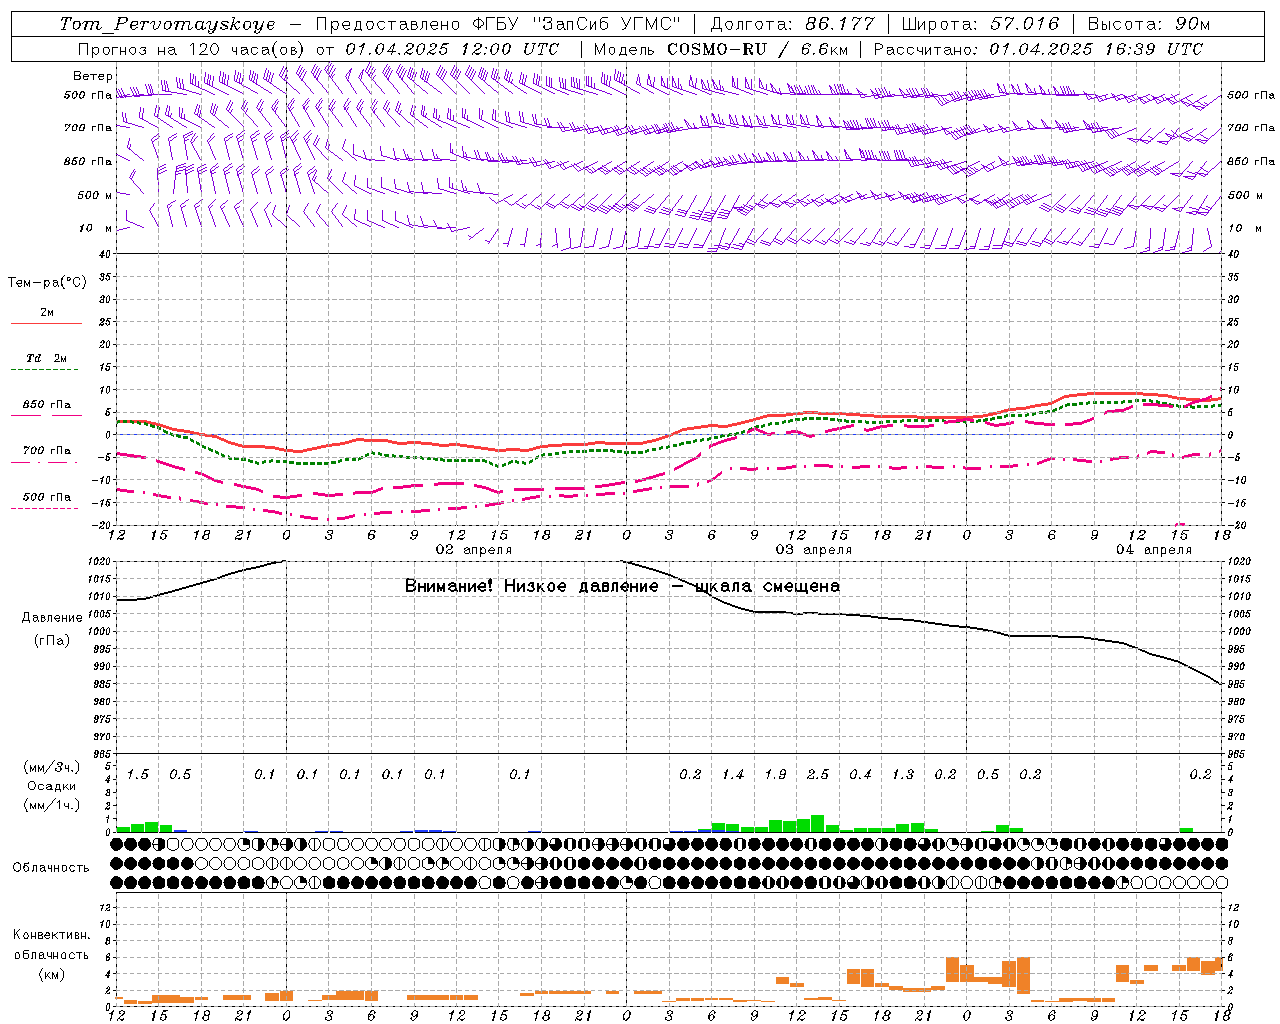The width and height of the screenshot is (1280, 1024).
Task: Click the station name Tom_Pervomayskoye
Action: pyautogui.click(x=167, y=24)
